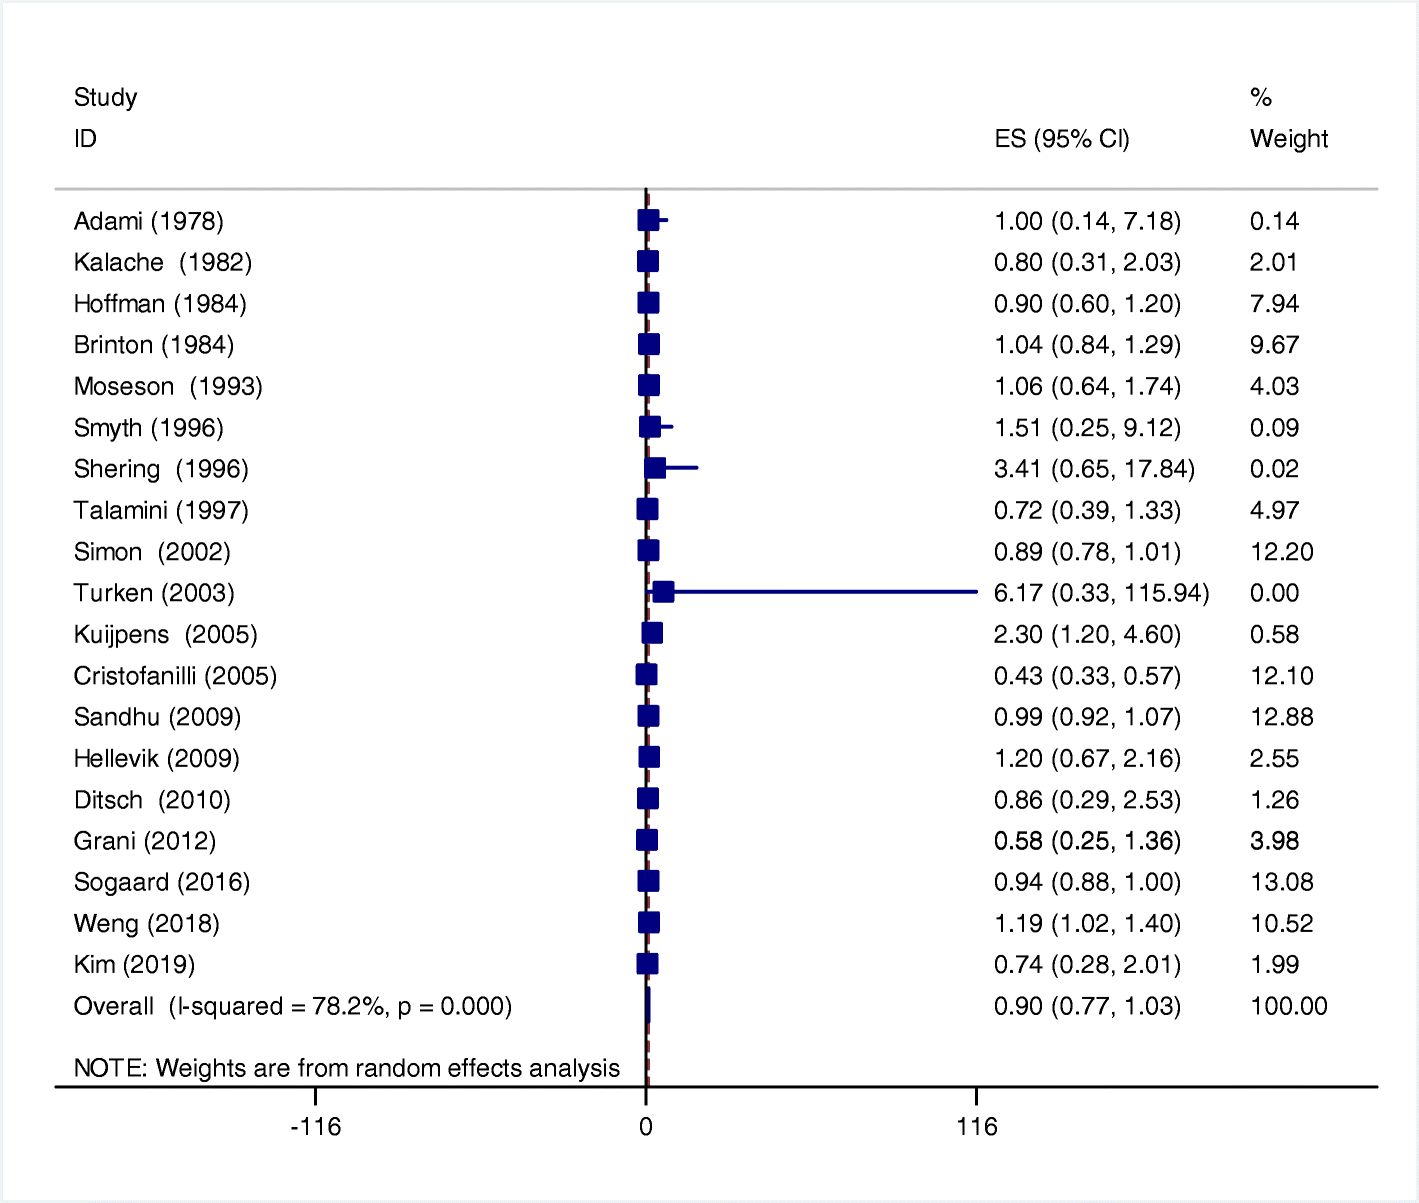The height and width of the screenshot is (1203, 1419).
Task: Click the Overall I-squared = 78.2% label
Action: [293, 1006]
